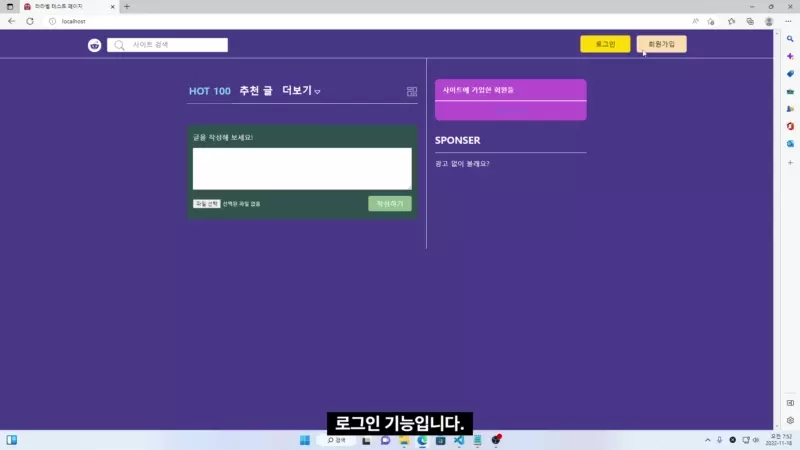Click the page vertical scrollbar

(x=777, y=230)
